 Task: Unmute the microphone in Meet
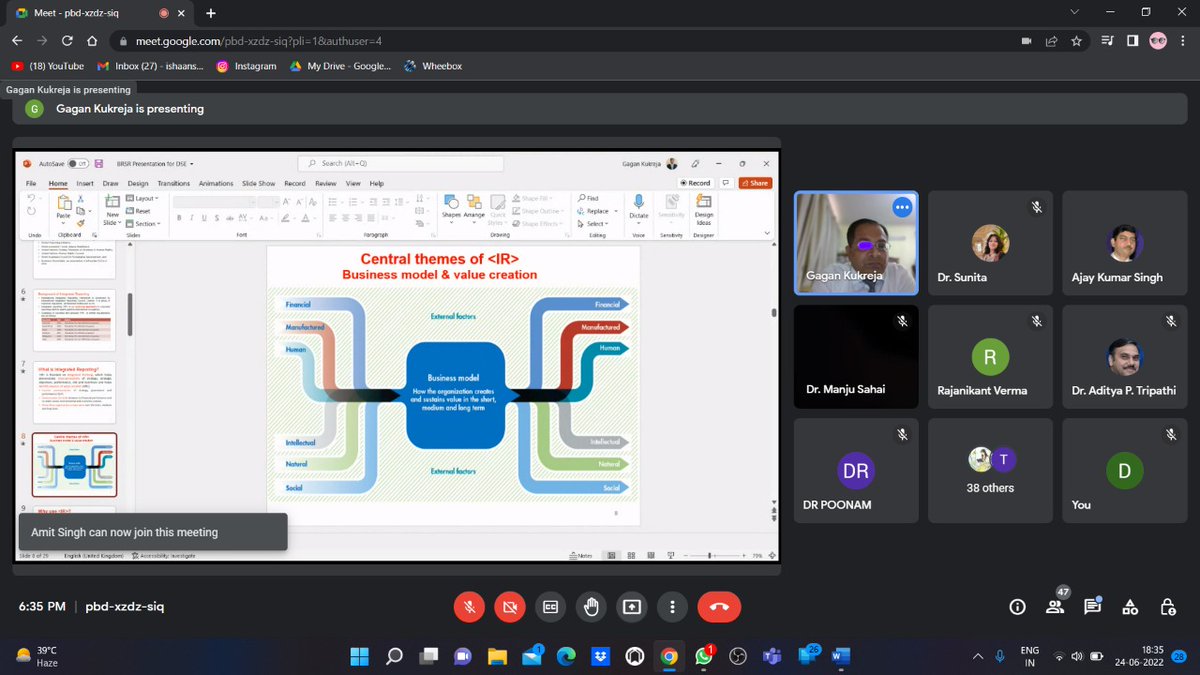click(x=470, y=606)
